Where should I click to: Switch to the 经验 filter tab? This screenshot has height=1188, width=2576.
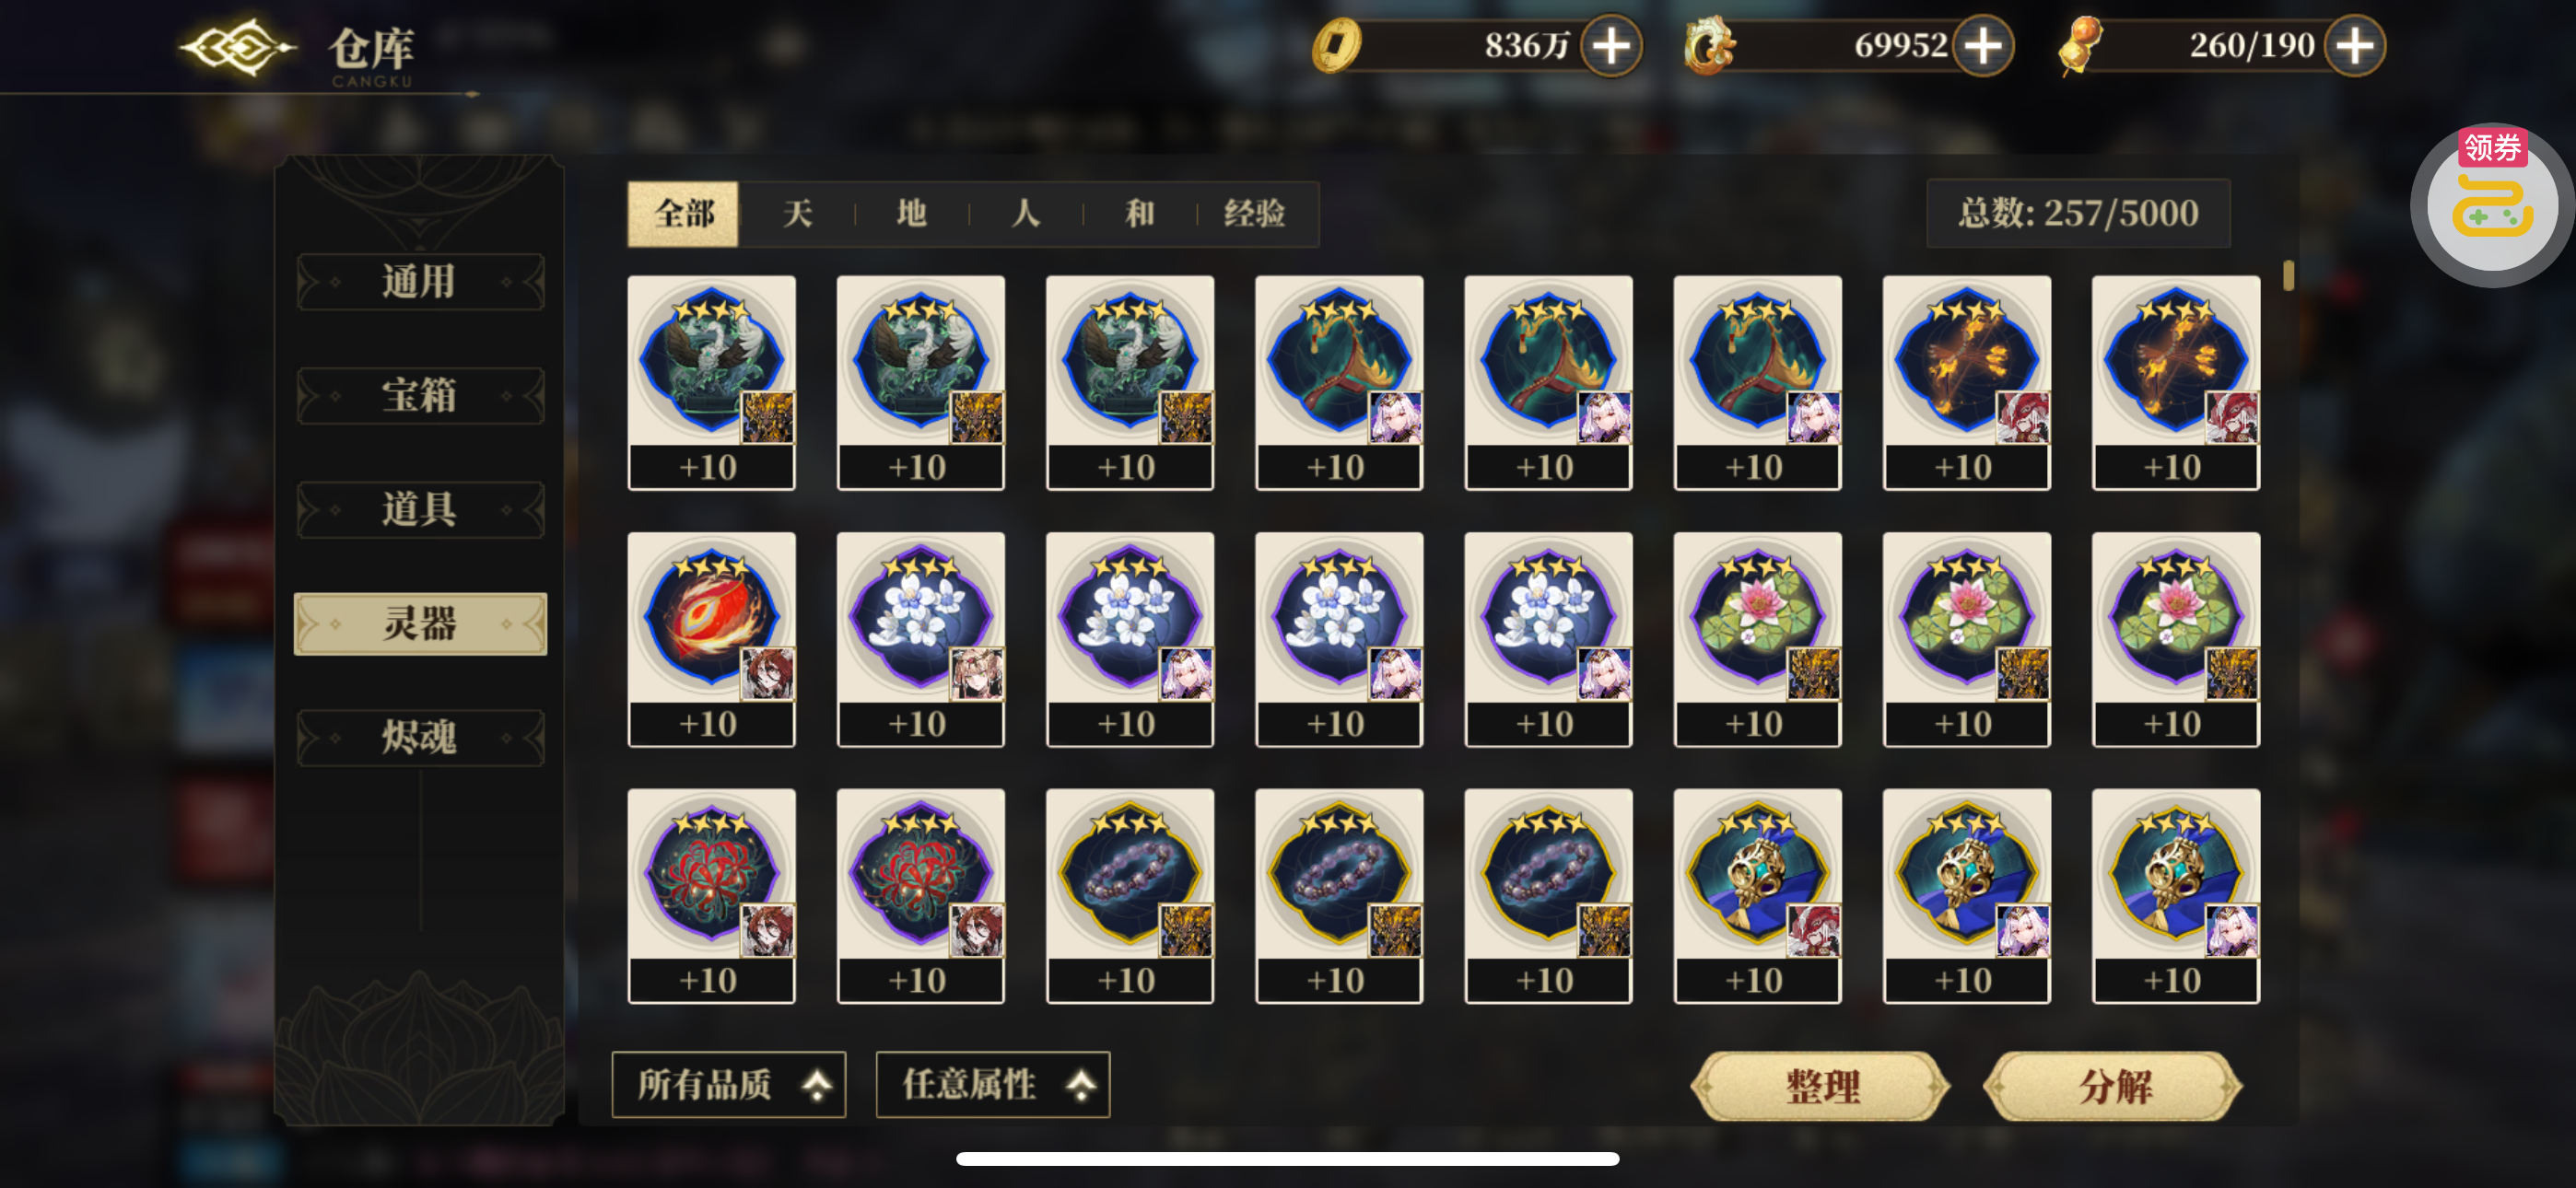point(1255,213)
